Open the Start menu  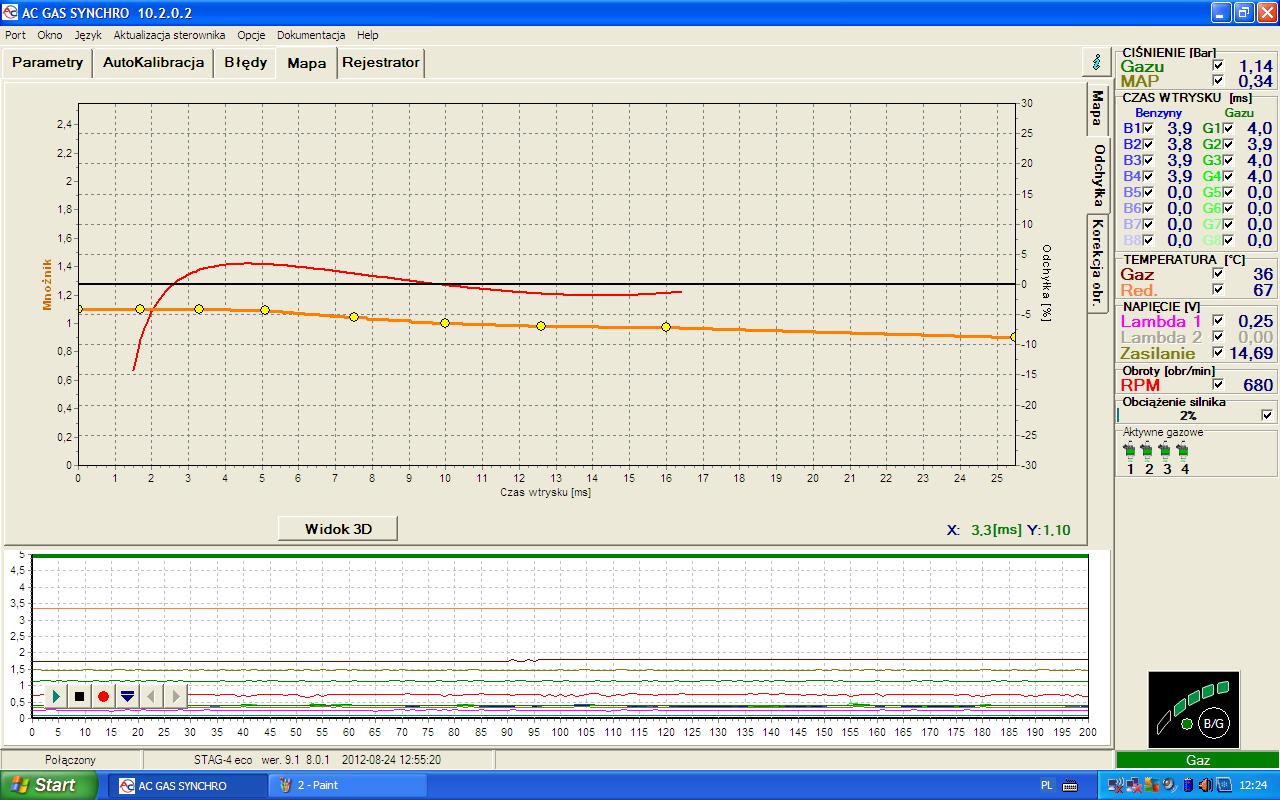tap(47, 785)
